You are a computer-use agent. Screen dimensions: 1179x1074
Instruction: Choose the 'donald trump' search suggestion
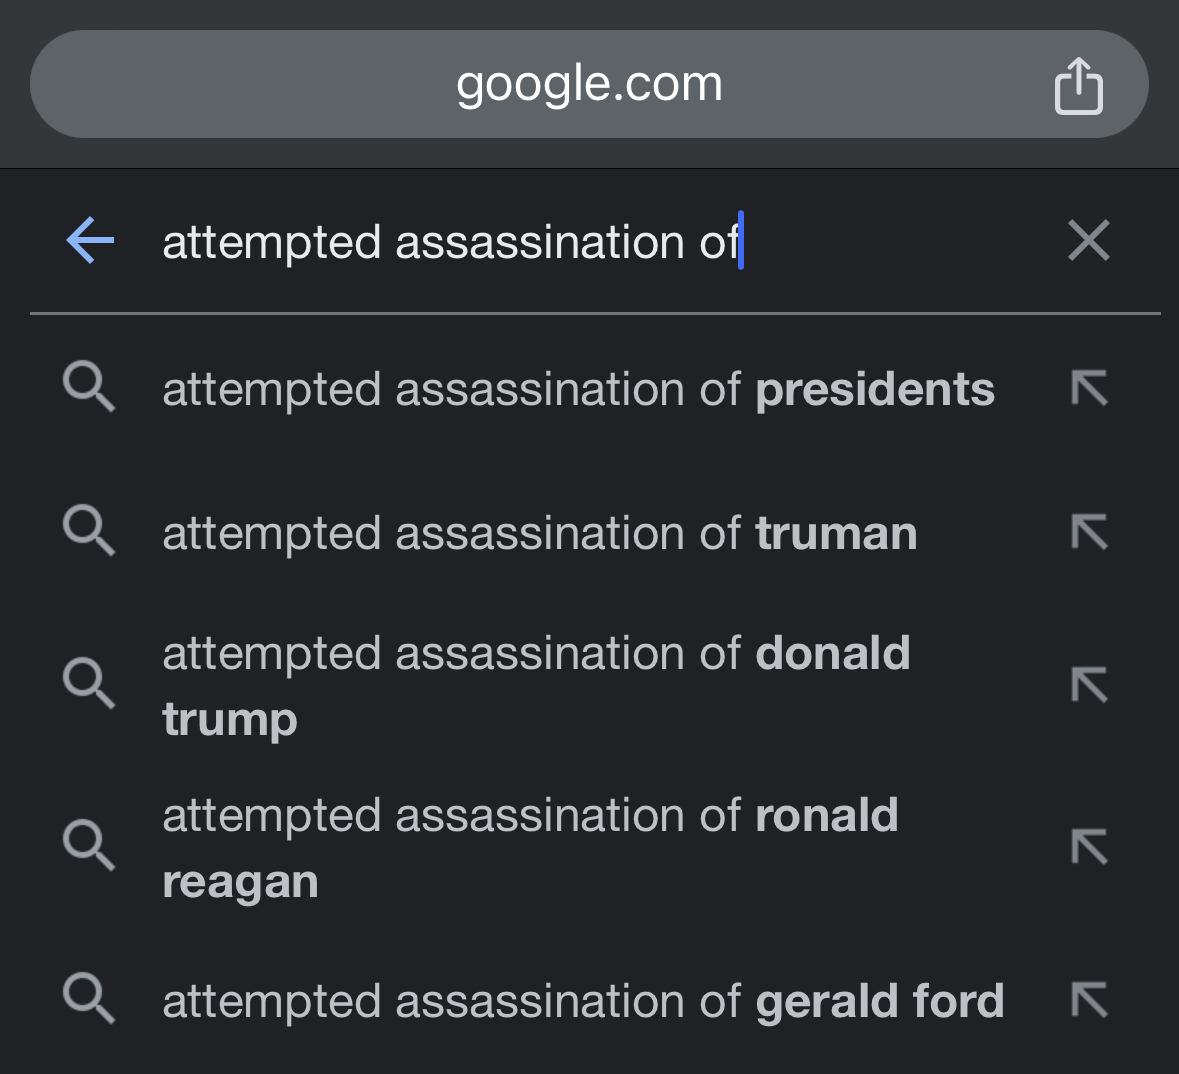[x=536, y=686]
